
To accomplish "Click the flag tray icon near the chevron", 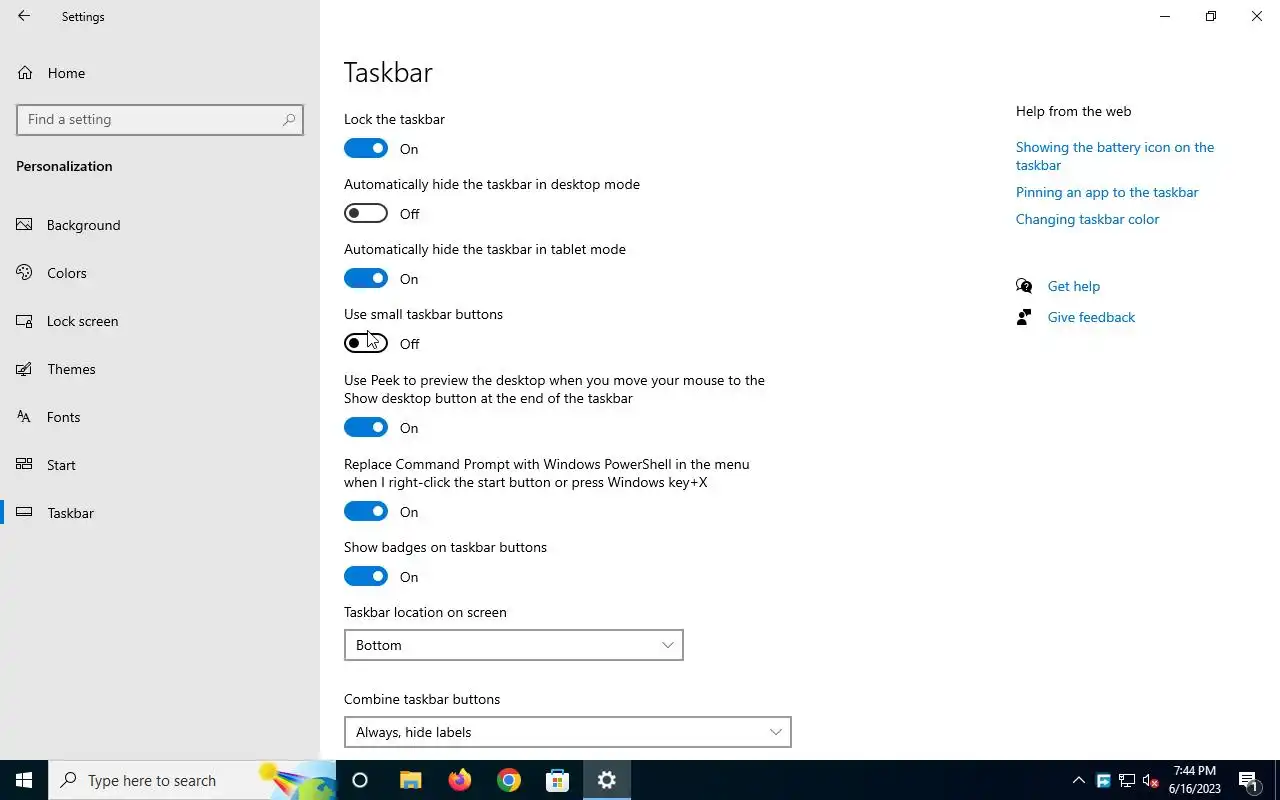I will (x=1103, y=780).
